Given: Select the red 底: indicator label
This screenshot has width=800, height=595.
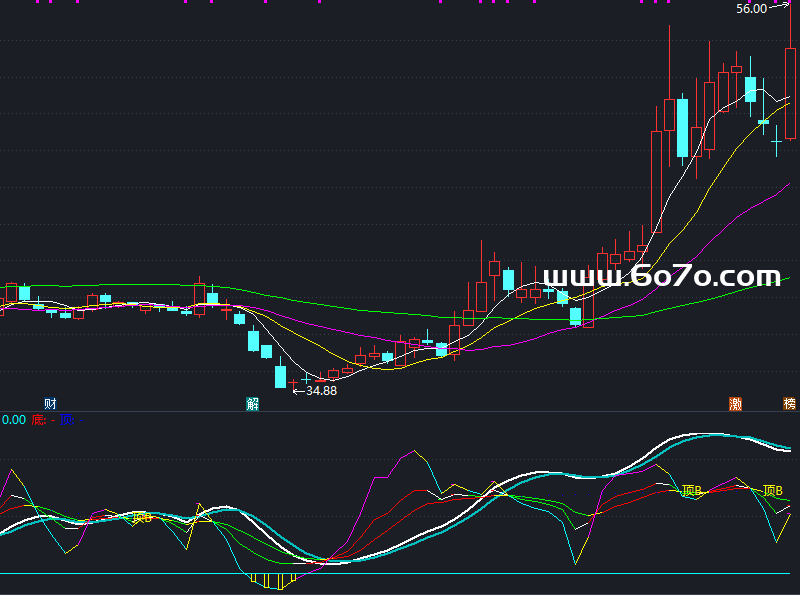Looking at the screenshot, I should click(39, 420).
